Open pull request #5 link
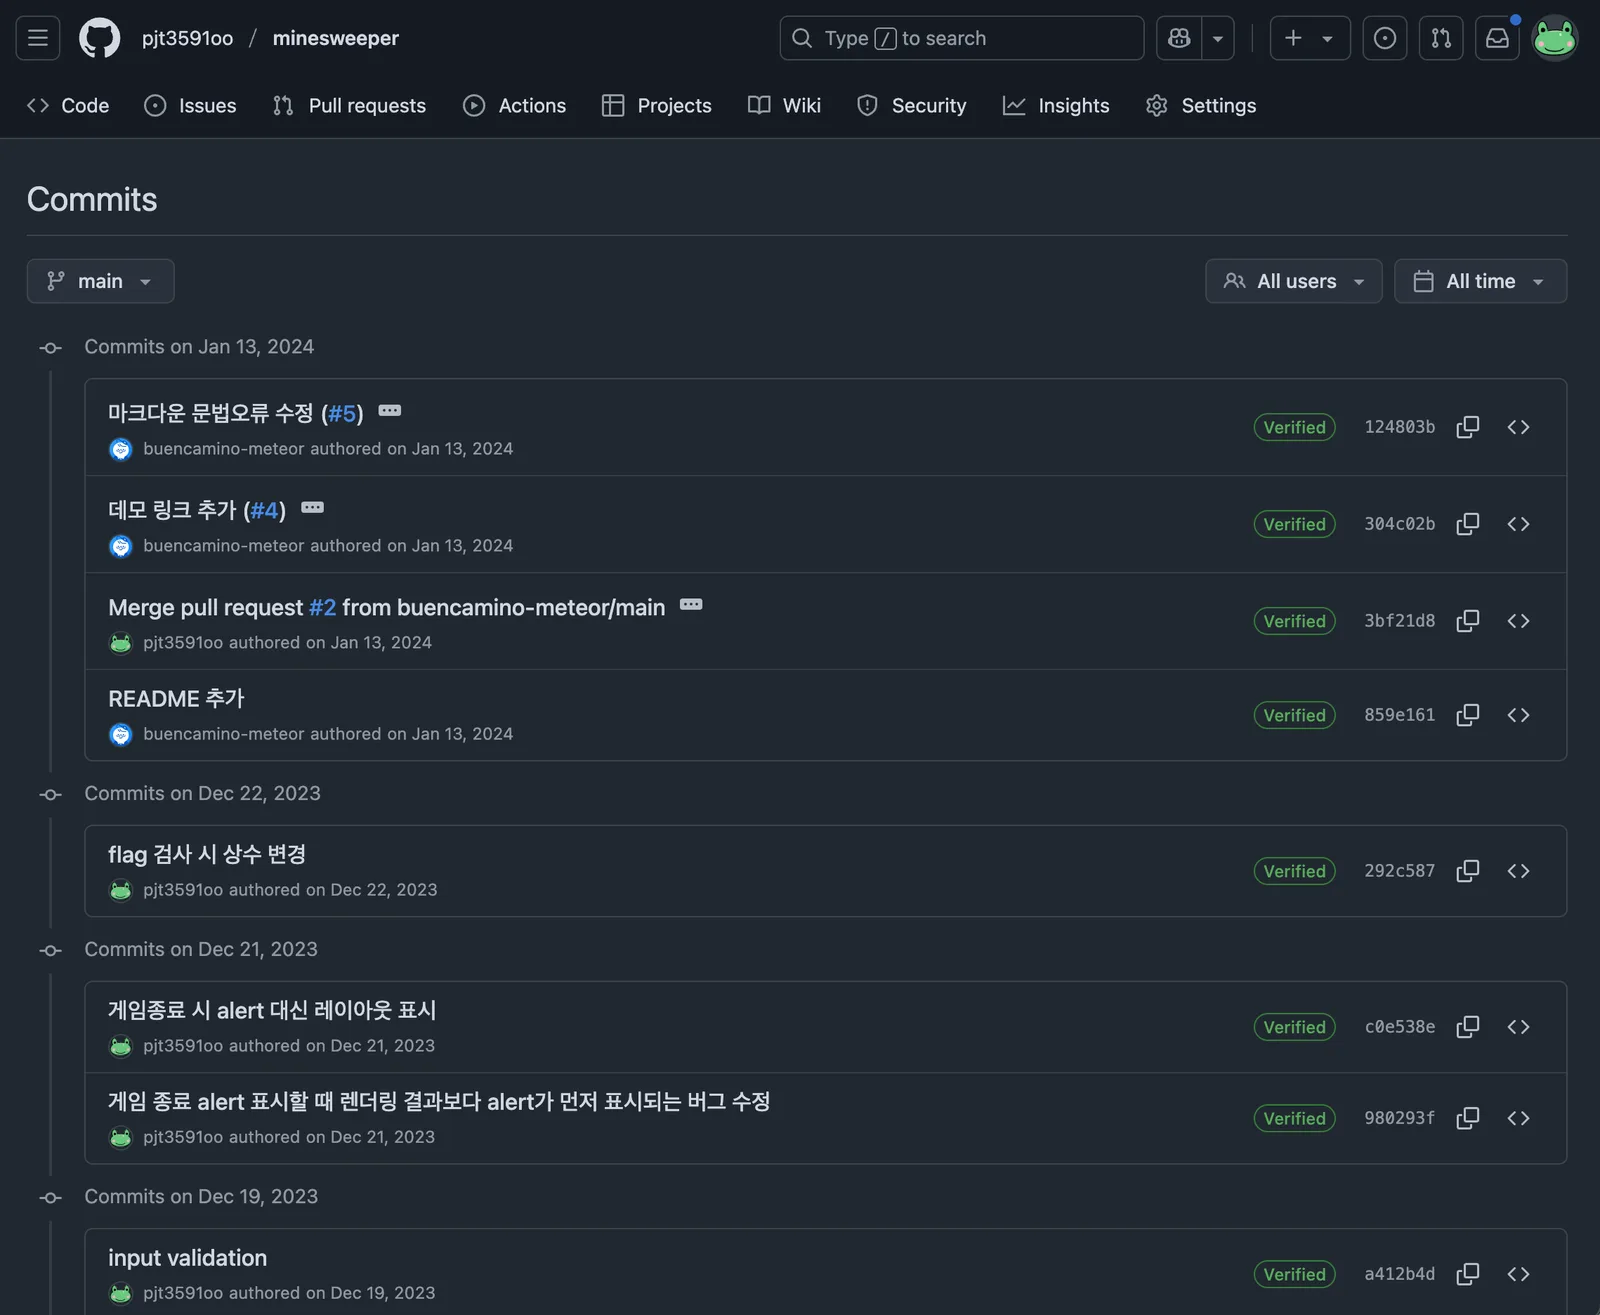This screenshot has width=1600, height=1315. tap(343, 413)
